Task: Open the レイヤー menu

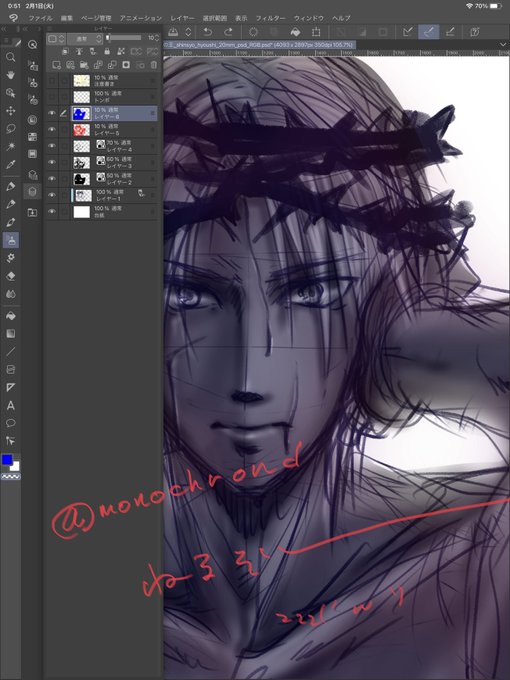Action: 182,18
